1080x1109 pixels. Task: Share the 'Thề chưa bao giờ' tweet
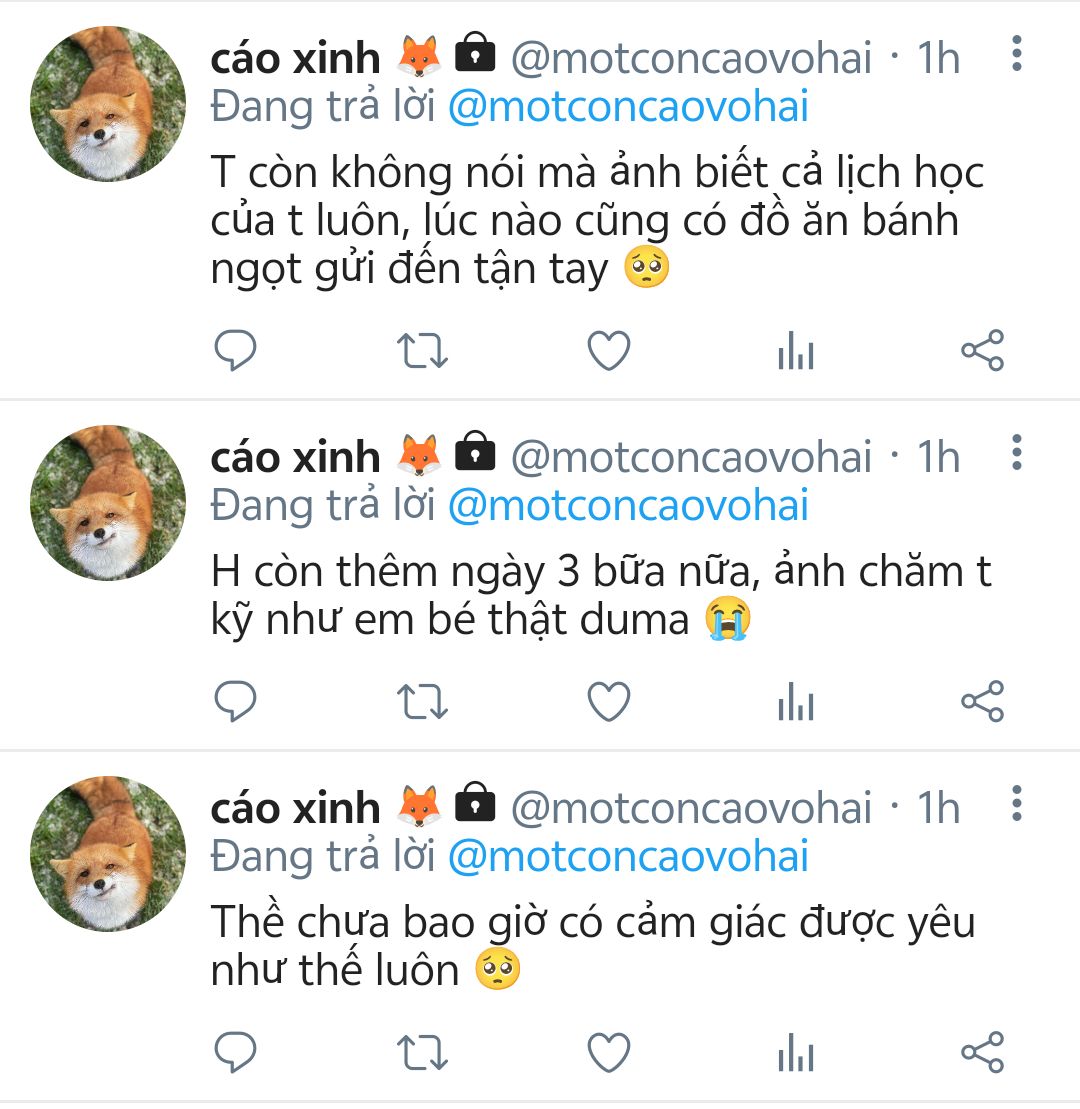982,1051
